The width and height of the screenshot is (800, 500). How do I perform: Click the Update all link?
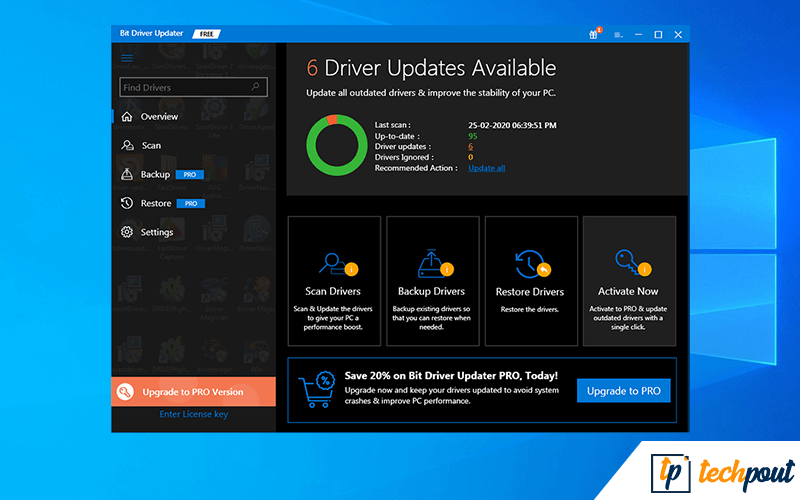tap(486, 168)
